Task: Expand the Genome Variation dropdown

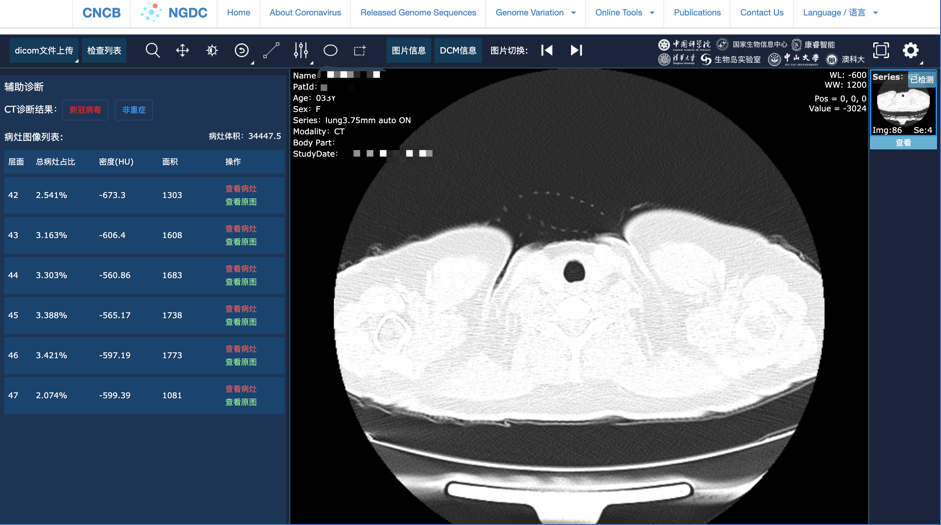Action: point(535,13)
